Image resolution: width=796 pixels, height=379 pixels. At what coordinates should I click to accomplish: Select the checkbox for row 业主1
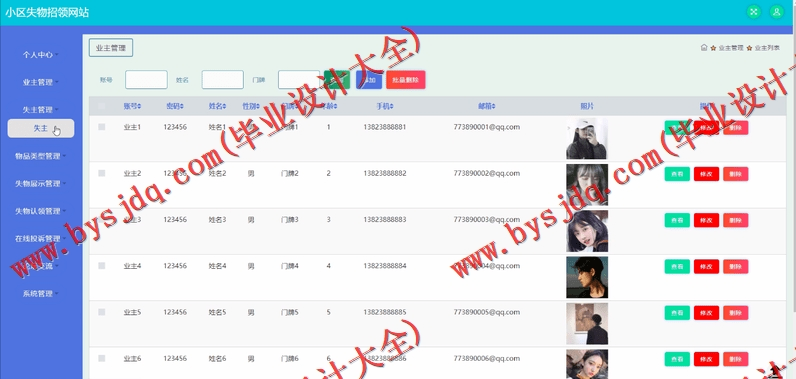tap(102, 127)
